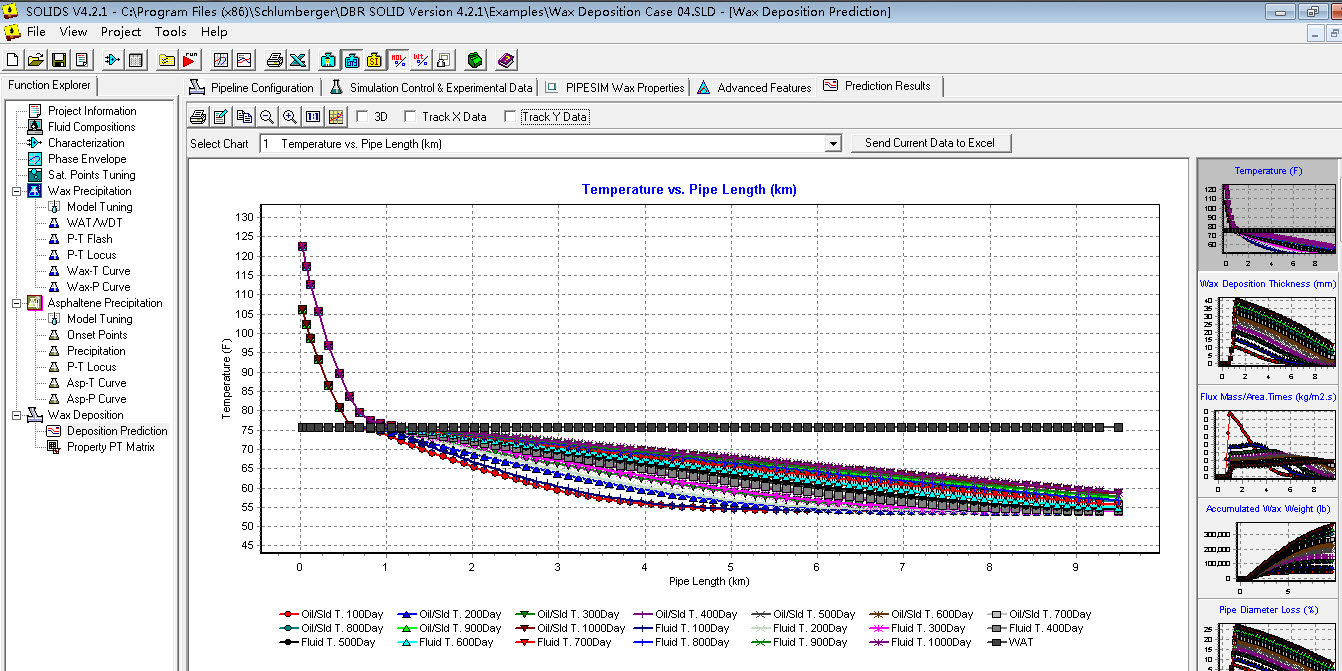
Task: Click the yellow folder icon beside Run
Action: 167,60
